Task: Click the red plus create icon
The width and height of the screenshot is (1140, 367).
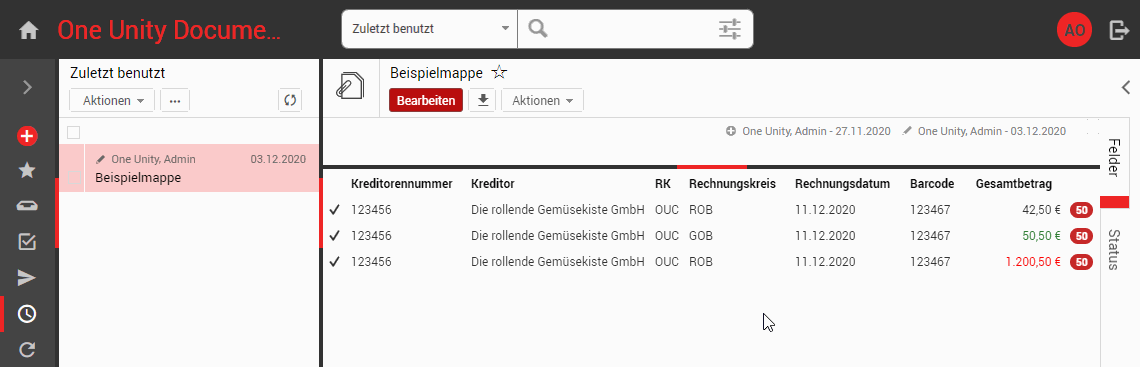Action: pyautogui.click(x=27, y=135)
